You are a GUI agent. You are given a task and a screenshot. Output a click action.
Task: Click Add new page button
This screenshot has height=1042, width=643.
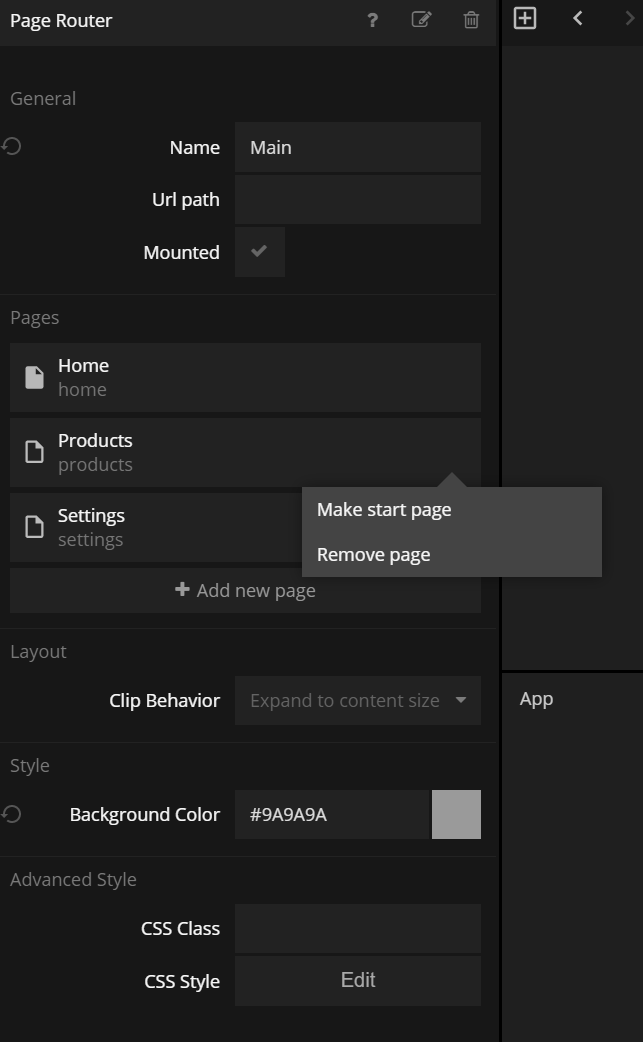pyautogui.click(x=245, y=591)
